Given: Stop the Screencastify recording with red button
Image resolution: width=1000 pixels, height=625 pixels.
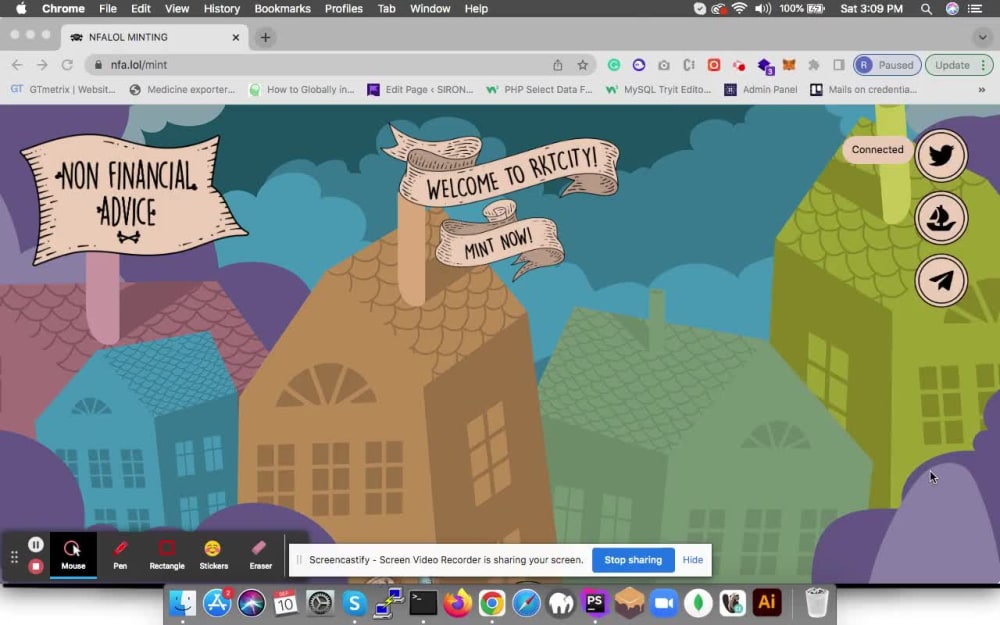Looking at the screenshot, I should (x=36, y=566).
